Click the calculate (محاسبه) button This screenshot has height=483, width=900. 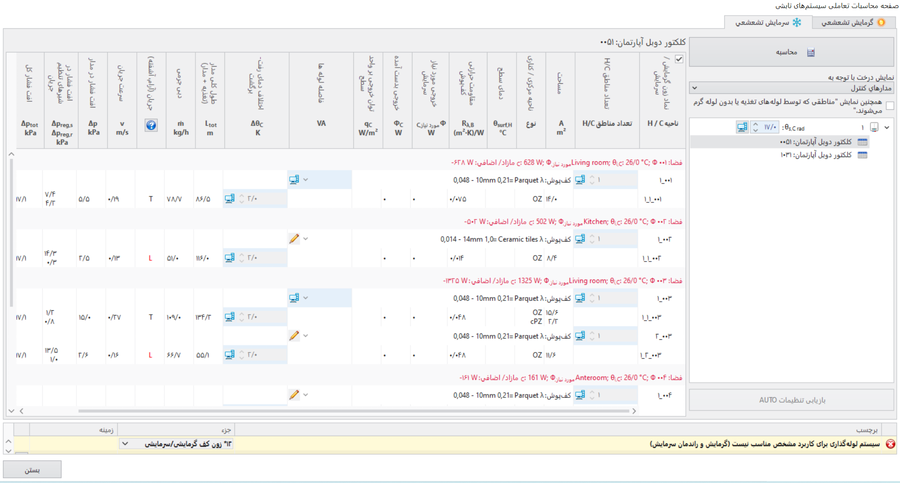point(792,52)
